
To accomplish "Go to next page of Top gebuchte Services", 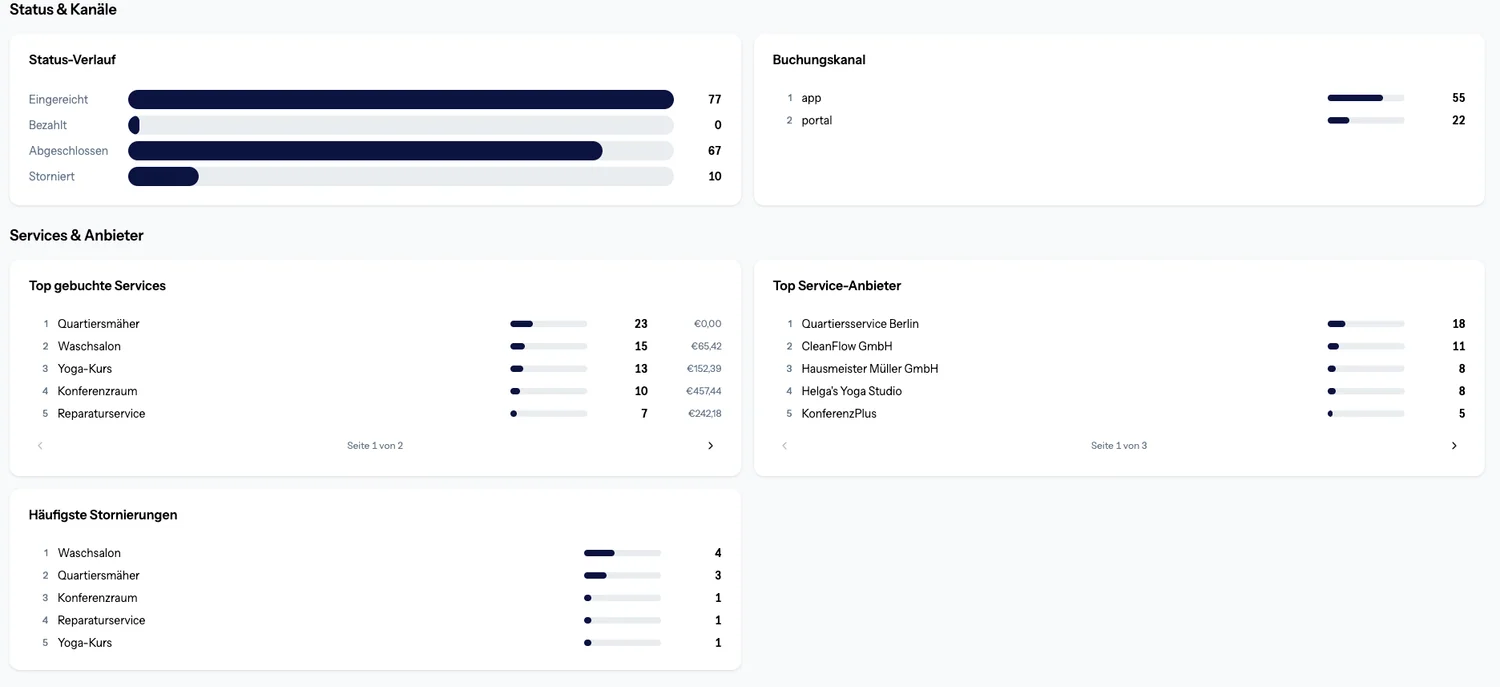I will click(711, 446).
